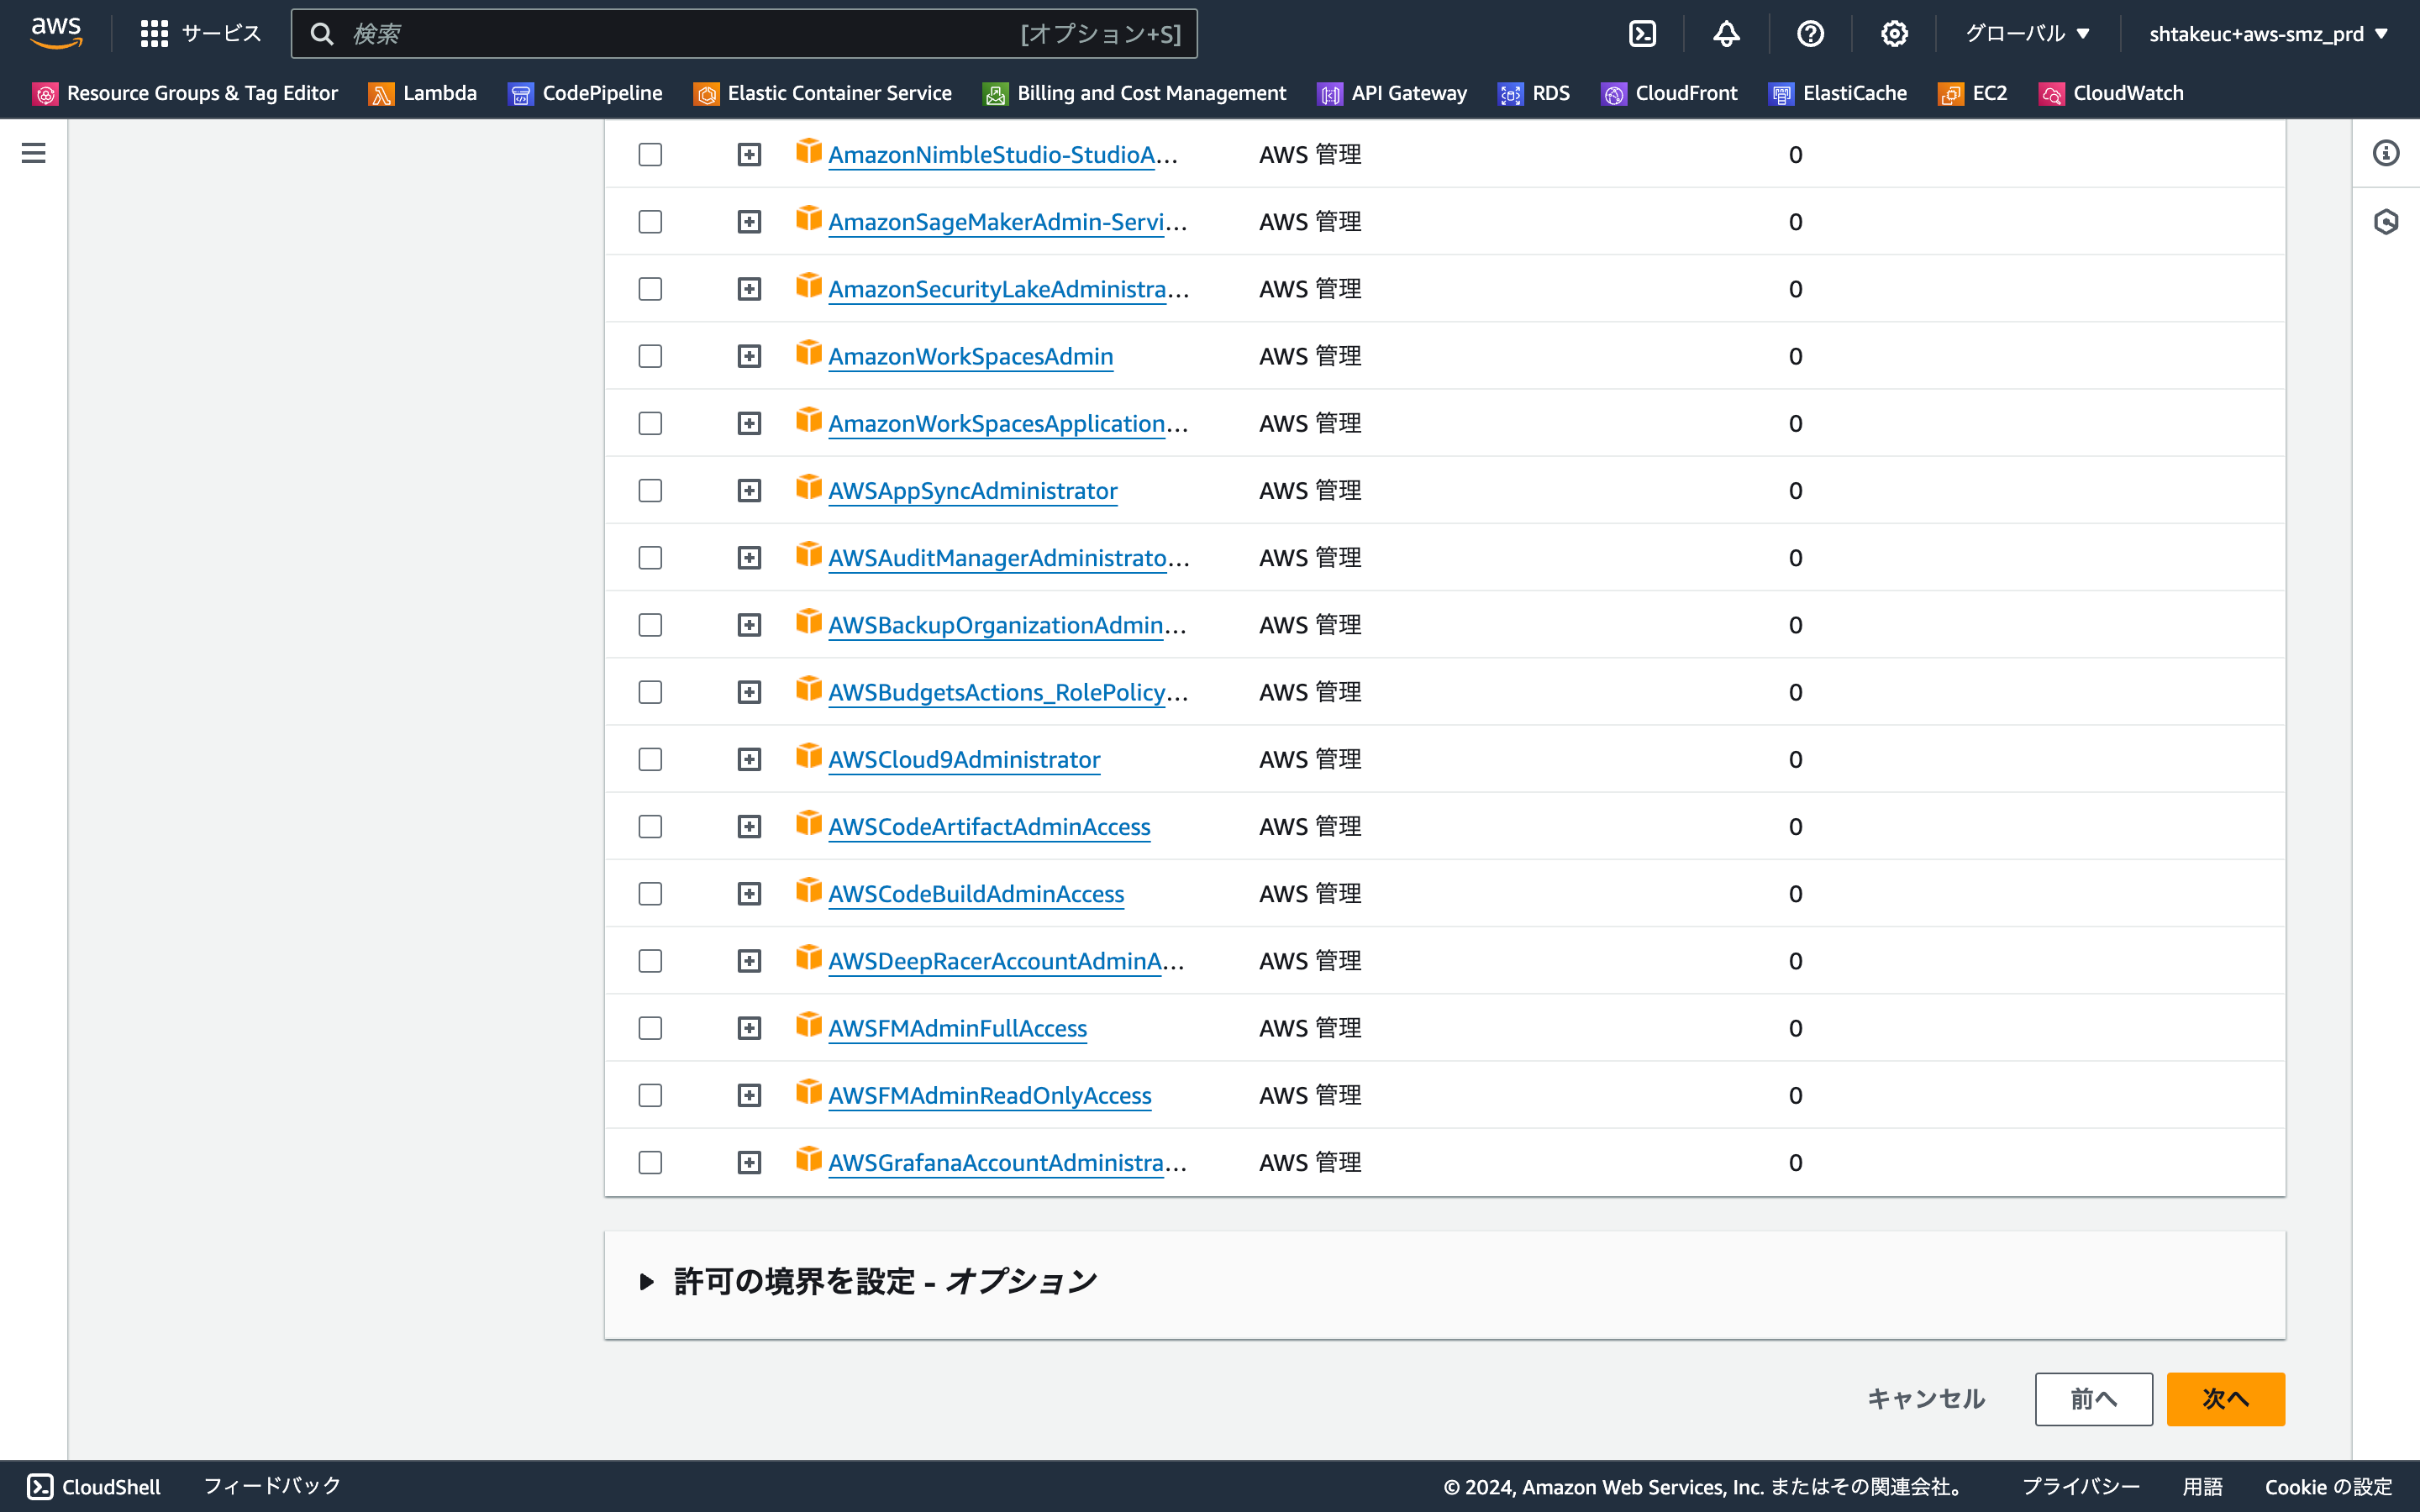Screen dimensions: 2420x1512
Task: Open the AWSAppSyncAdministrator policy link
Action: (972, 491)
